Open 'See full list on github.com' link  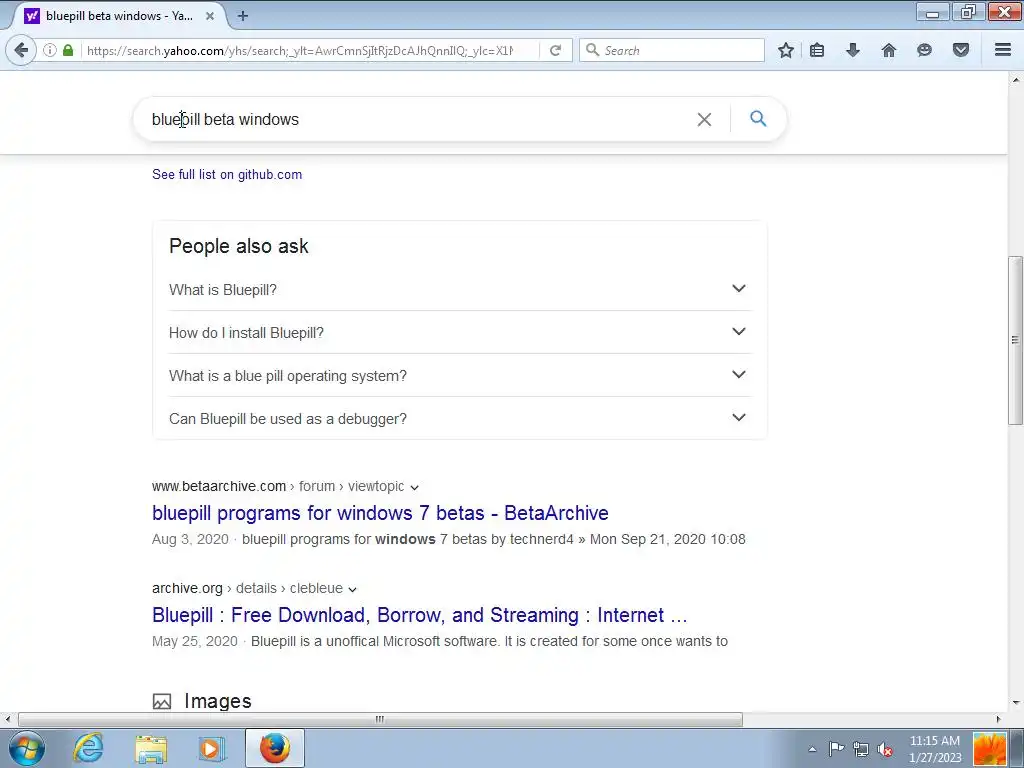pyautogui.click(x=227, y=174)
